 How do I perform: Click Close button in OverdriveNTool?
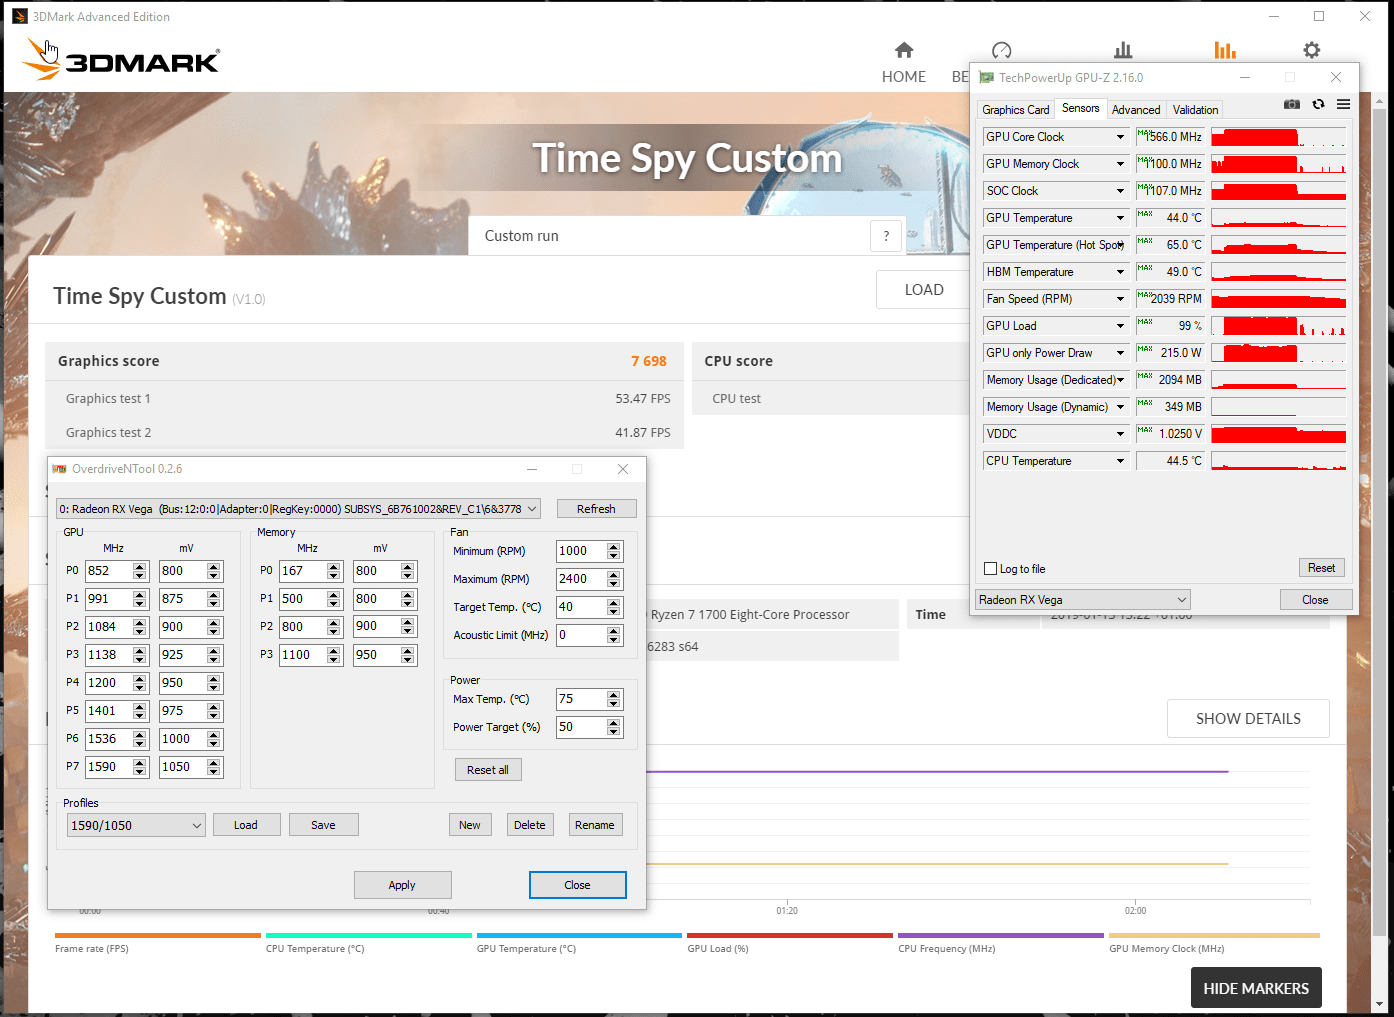pyautogui.click(x=577, y=885)
